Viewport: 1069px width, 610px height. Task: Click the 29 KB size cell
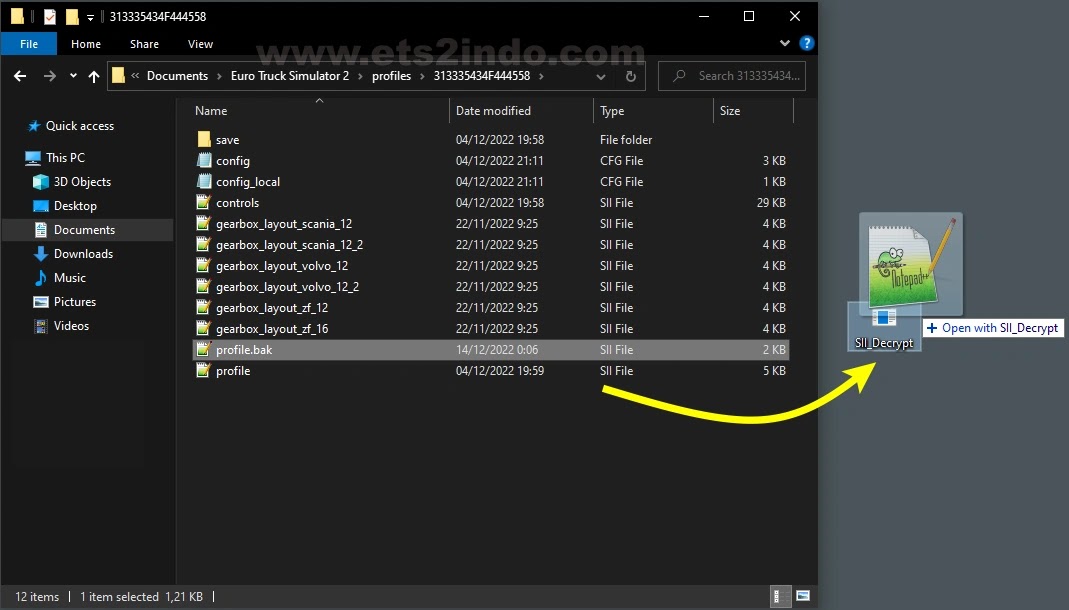[x=771, y=202]
